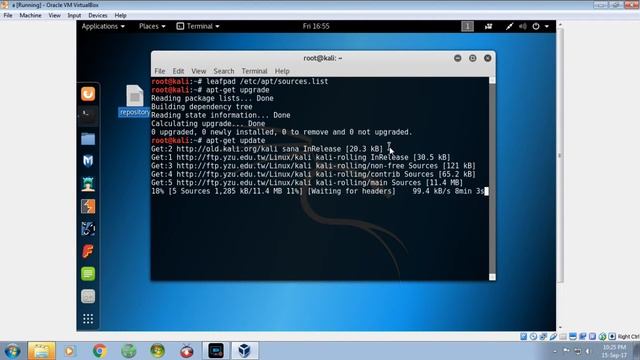This screenshot has width=640, height=360.
Task: Expand Places menu in Kali top bar
Action: click(152, 26)
